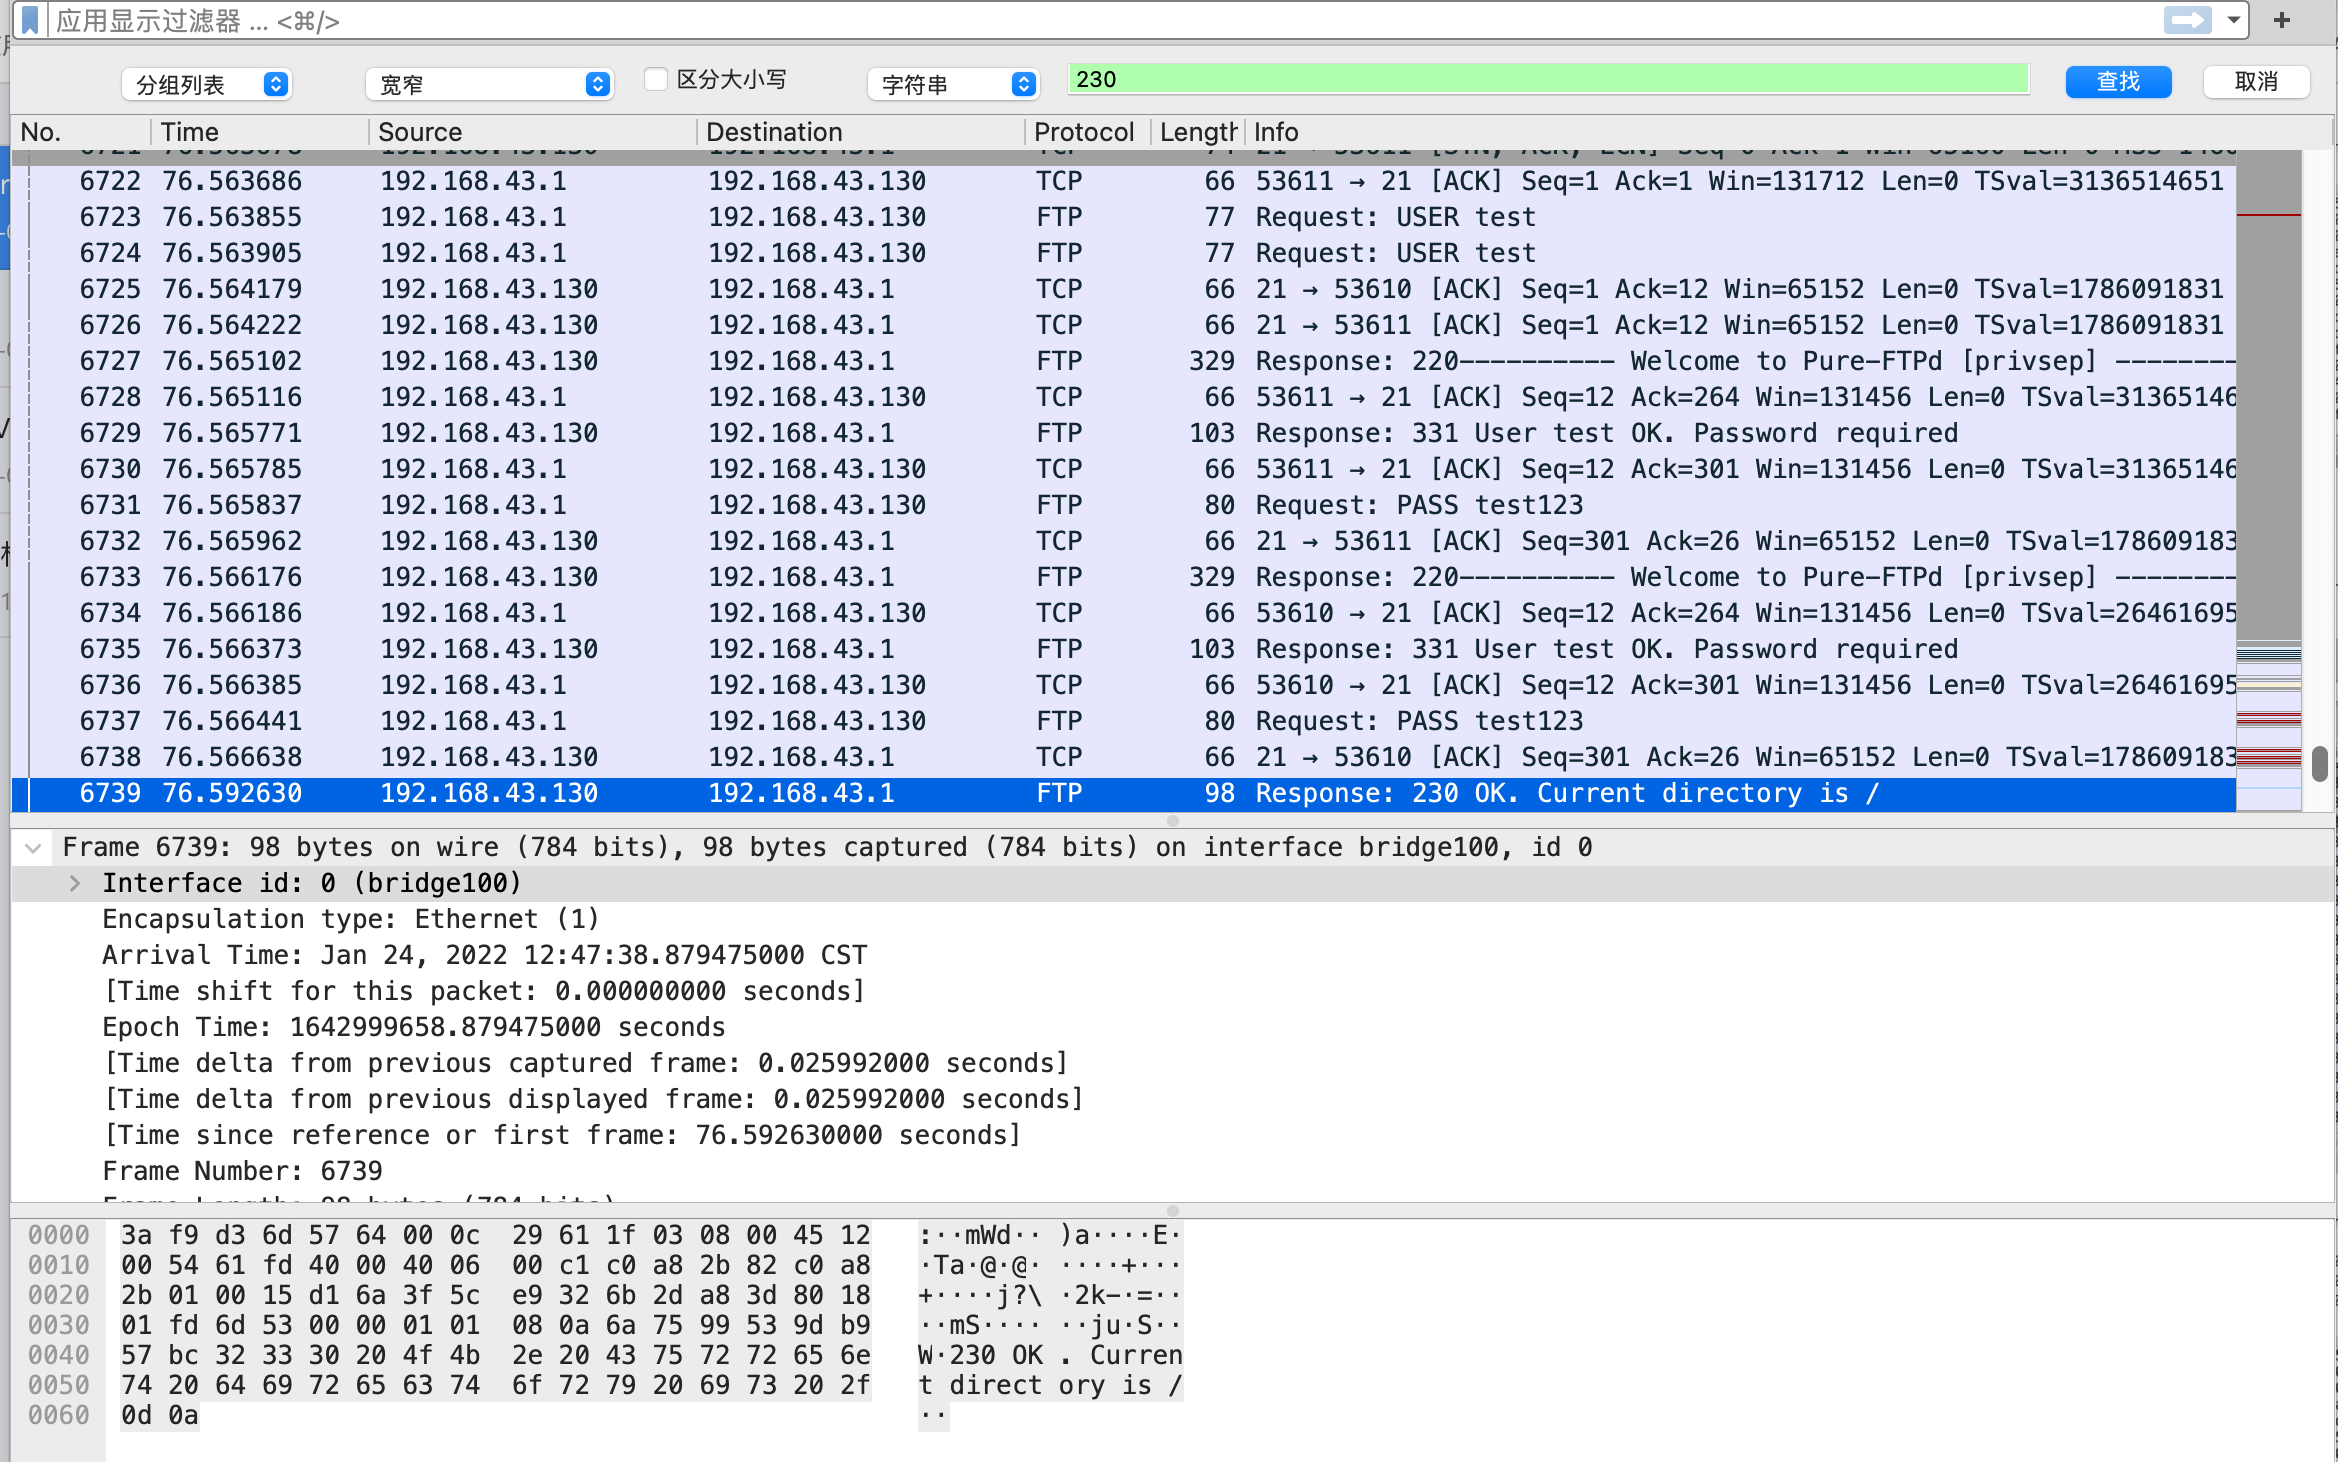The image size is (2338, 1462).
Task: Sort packets by Source column header
Action: coord(420,132)
